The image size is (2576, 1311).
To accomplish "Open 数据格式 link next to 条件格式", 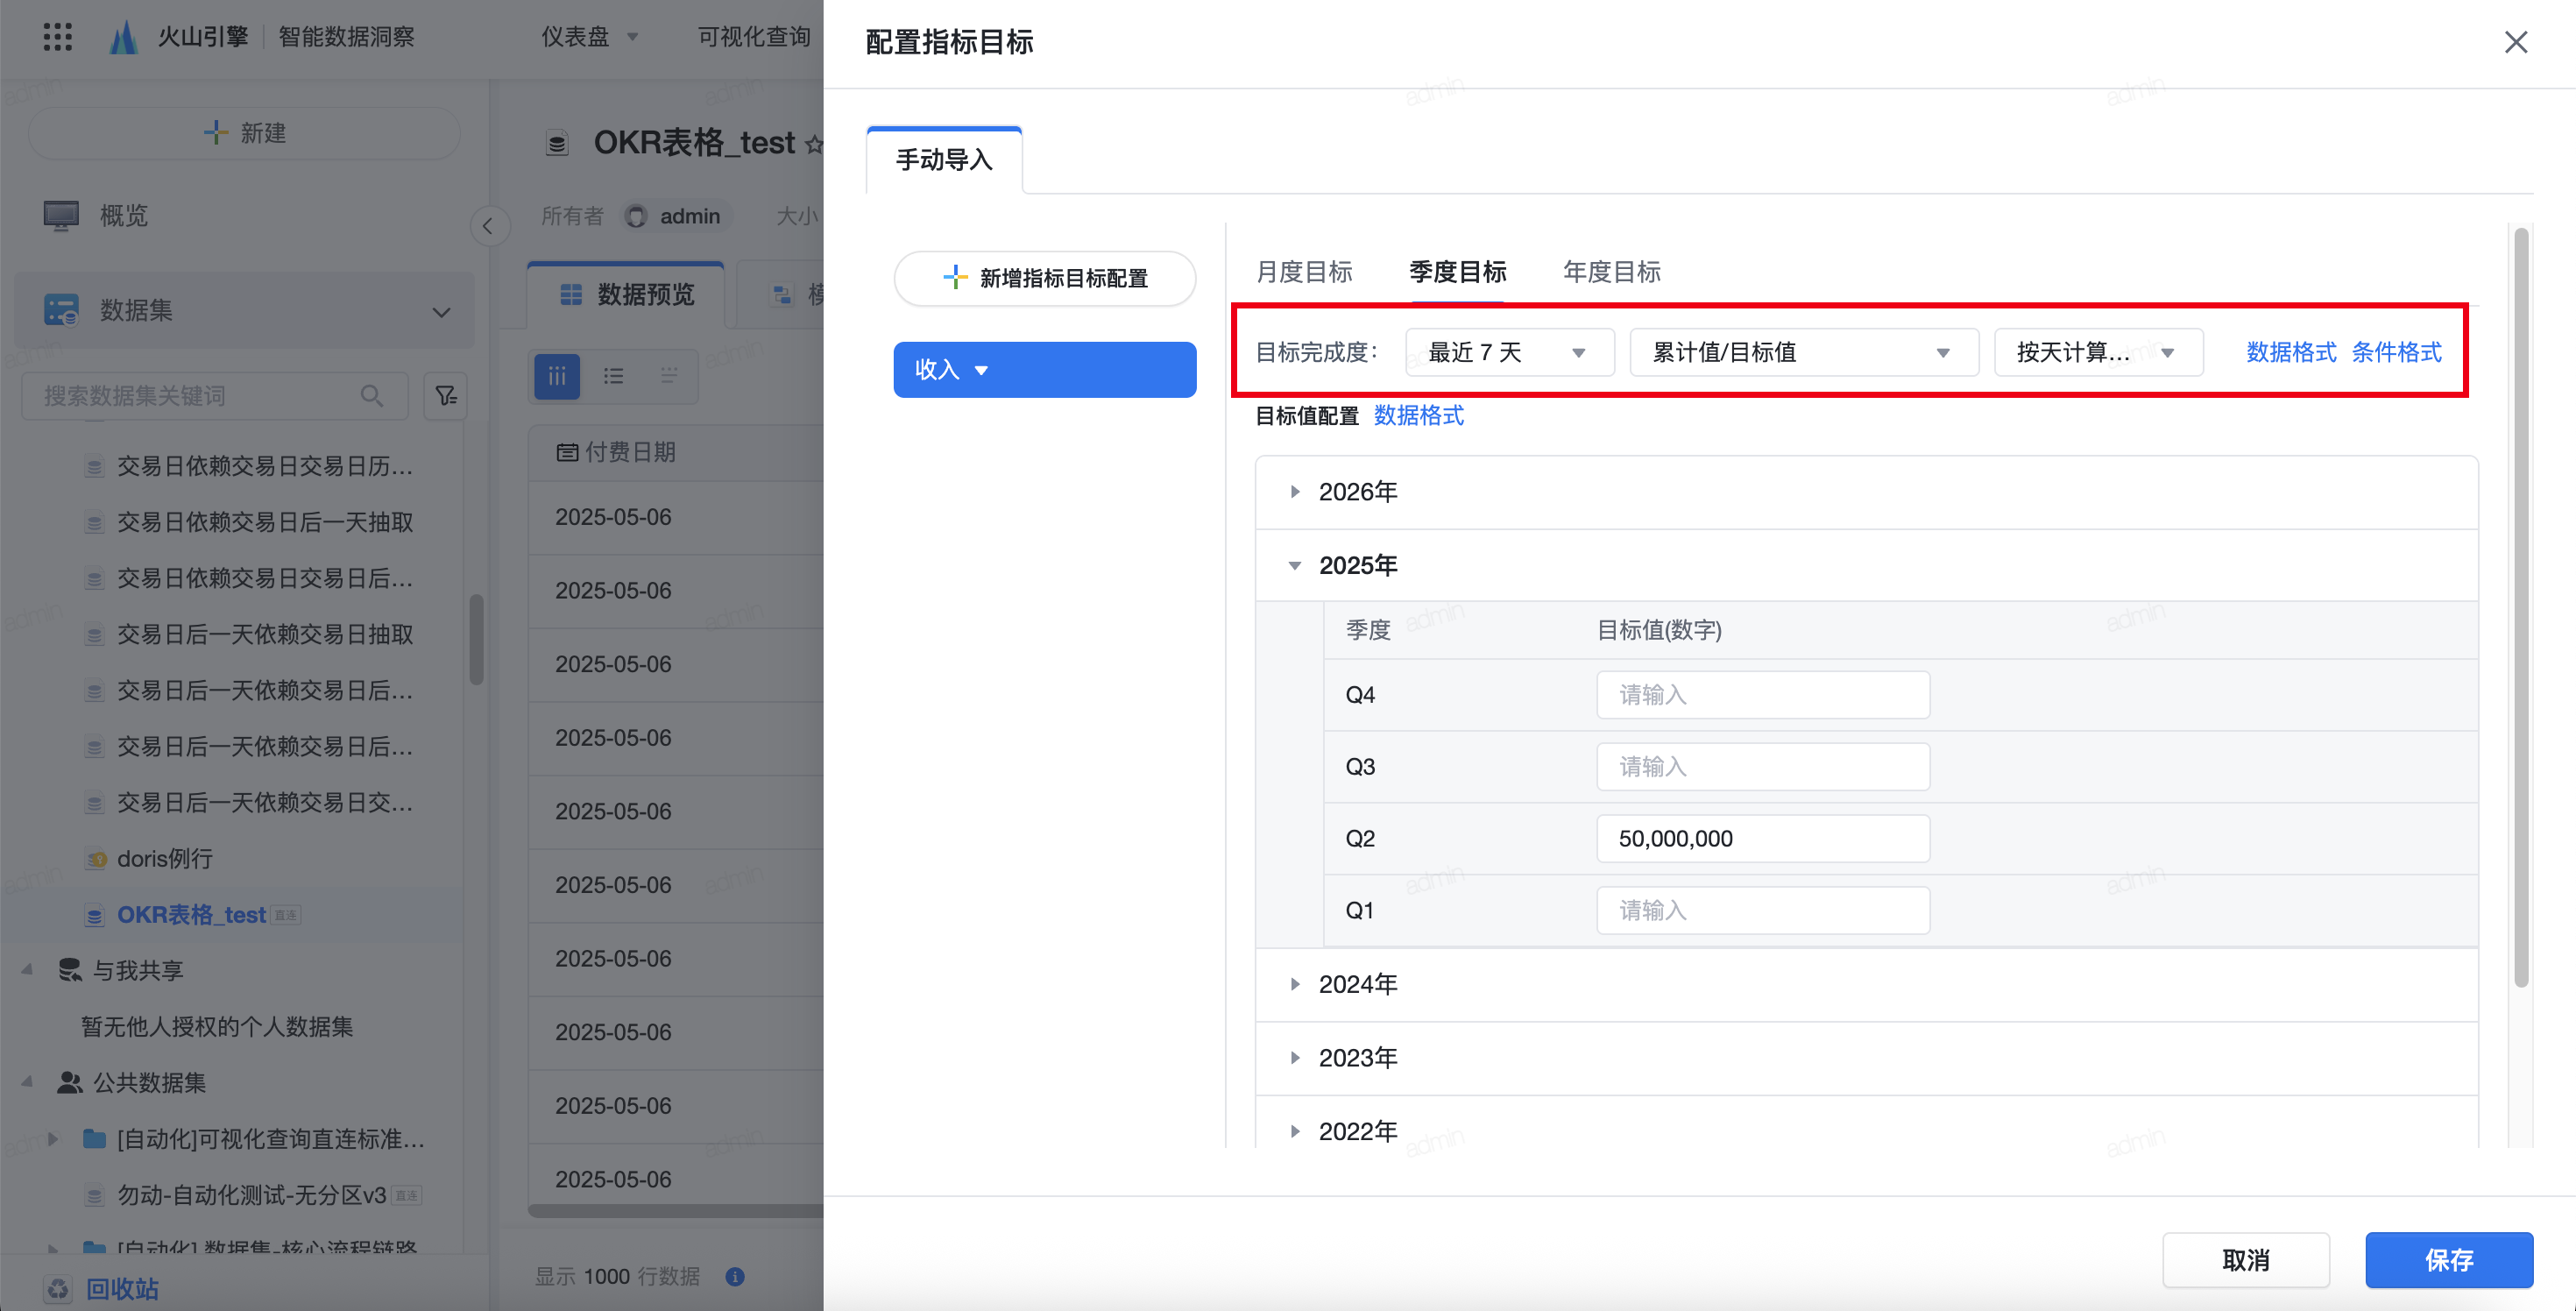I will (2291, 352).
